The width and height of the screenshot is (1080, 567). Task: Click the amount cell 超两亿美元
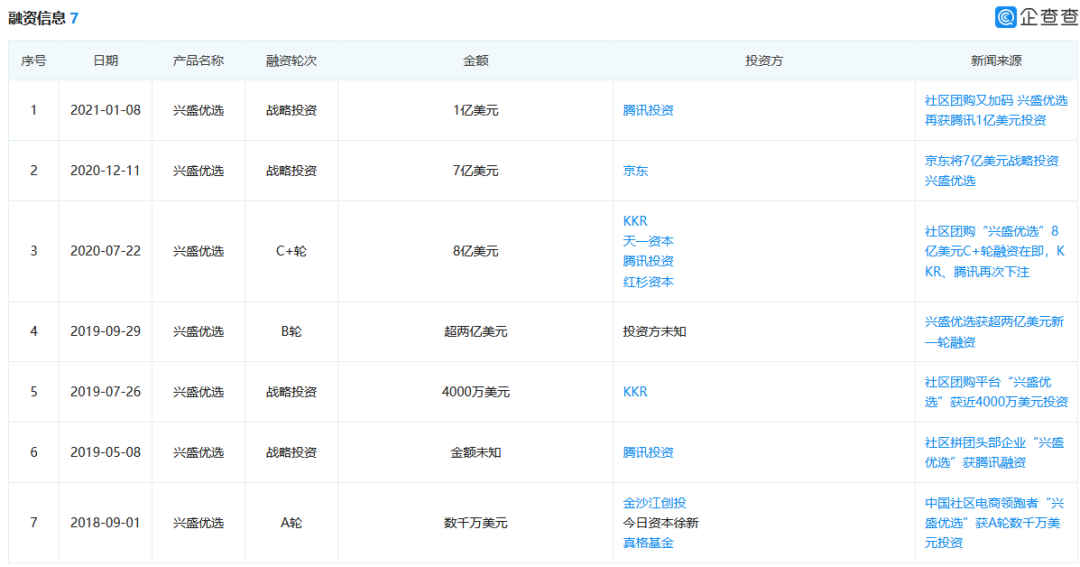coord(476,332)
